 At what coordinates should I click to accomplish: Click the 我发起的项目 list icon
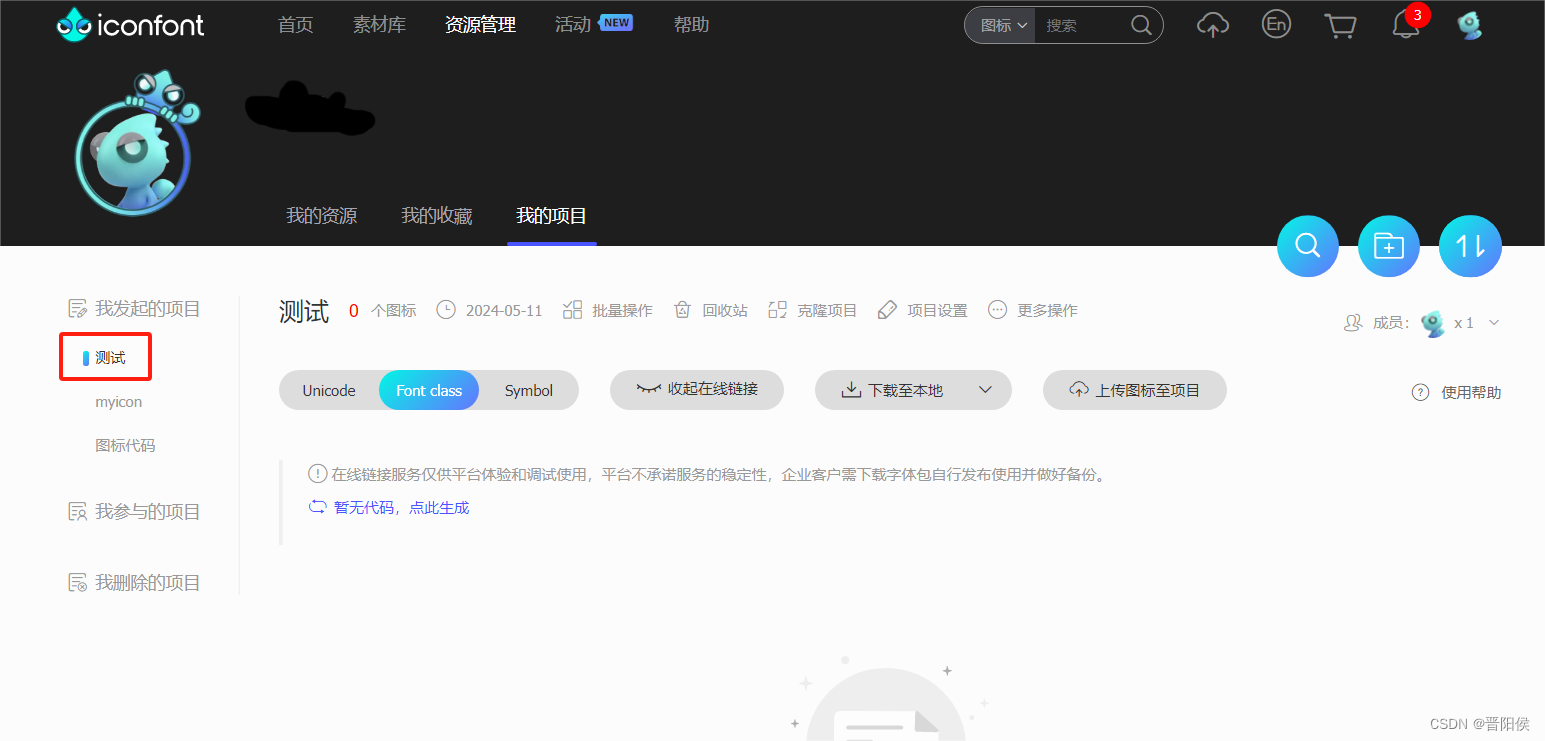(77, 309)
